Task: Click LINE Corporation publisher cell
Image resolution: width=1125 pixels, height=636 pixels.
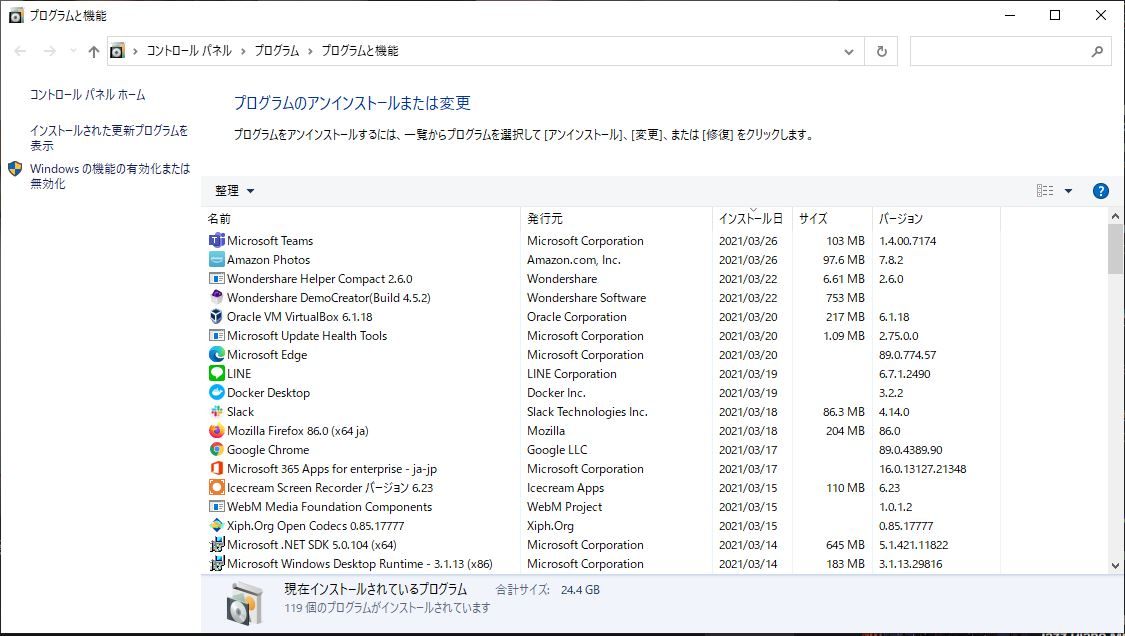Action: pyautogui.click(x=572, y=373)
